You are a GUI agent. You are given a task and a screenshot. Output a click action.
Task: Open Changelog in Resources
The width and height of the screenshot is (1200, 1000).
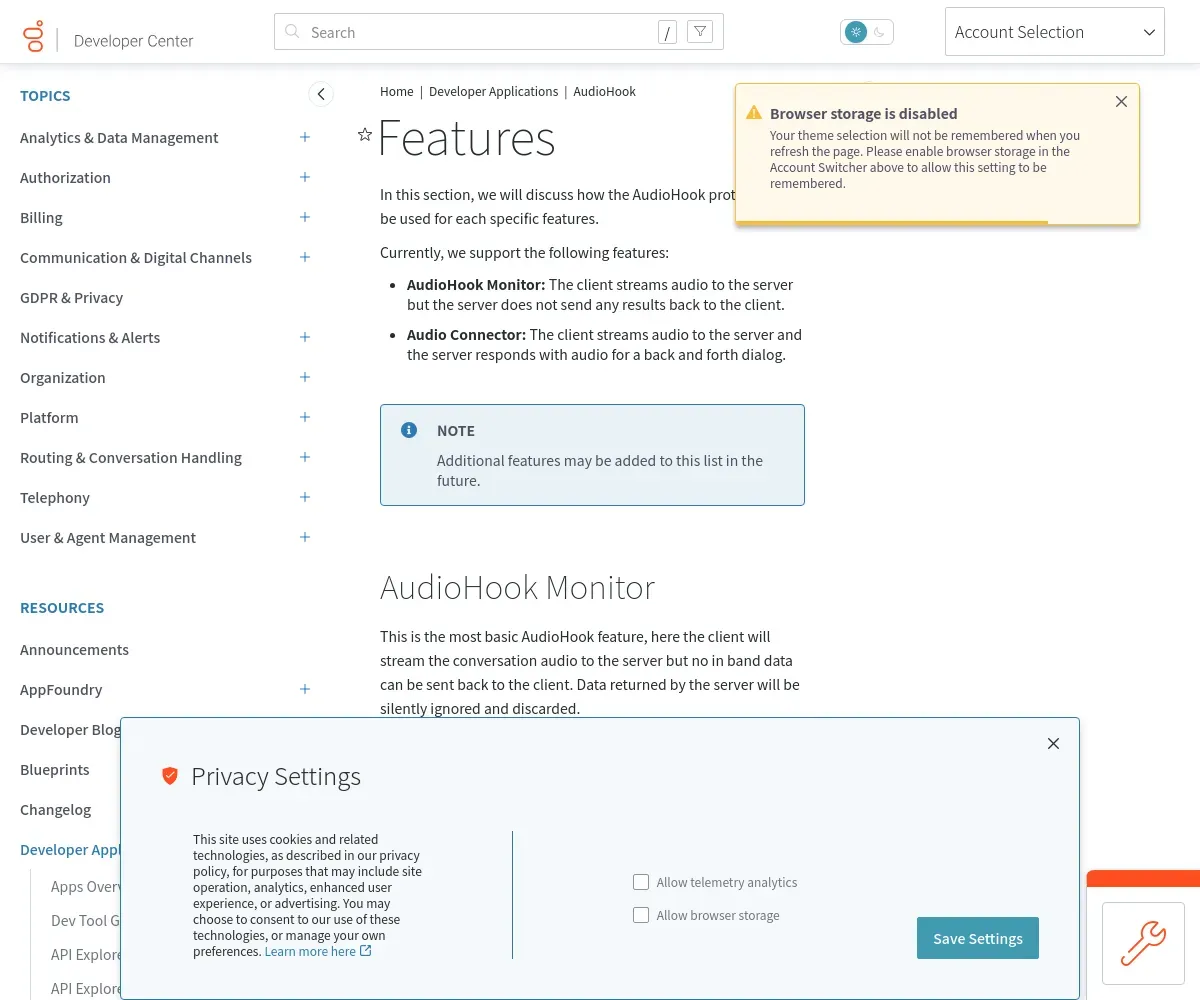tap(55, 809)
